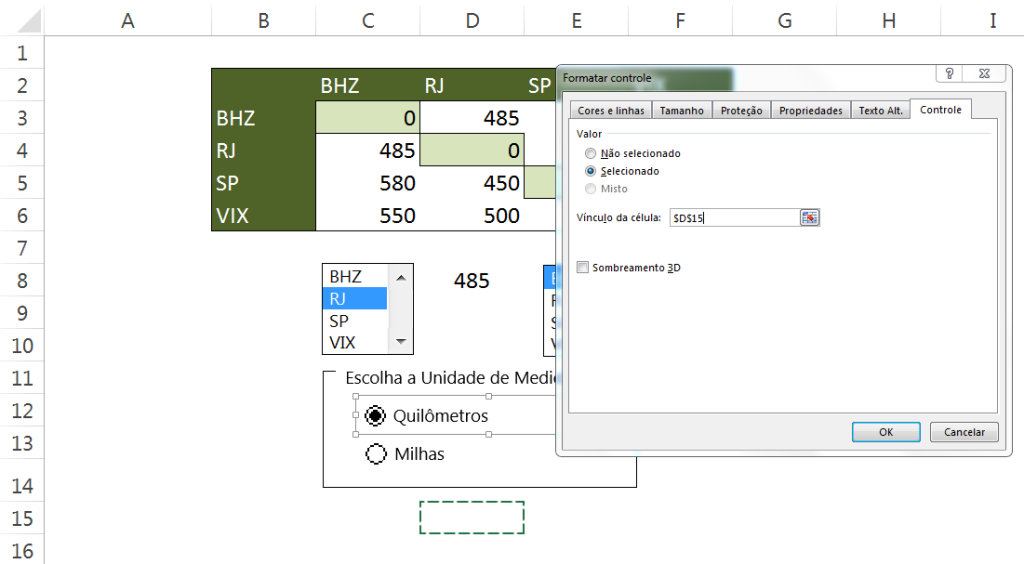Click the RJ column header cell in table

pyautogui.click(x=472, y=86)
